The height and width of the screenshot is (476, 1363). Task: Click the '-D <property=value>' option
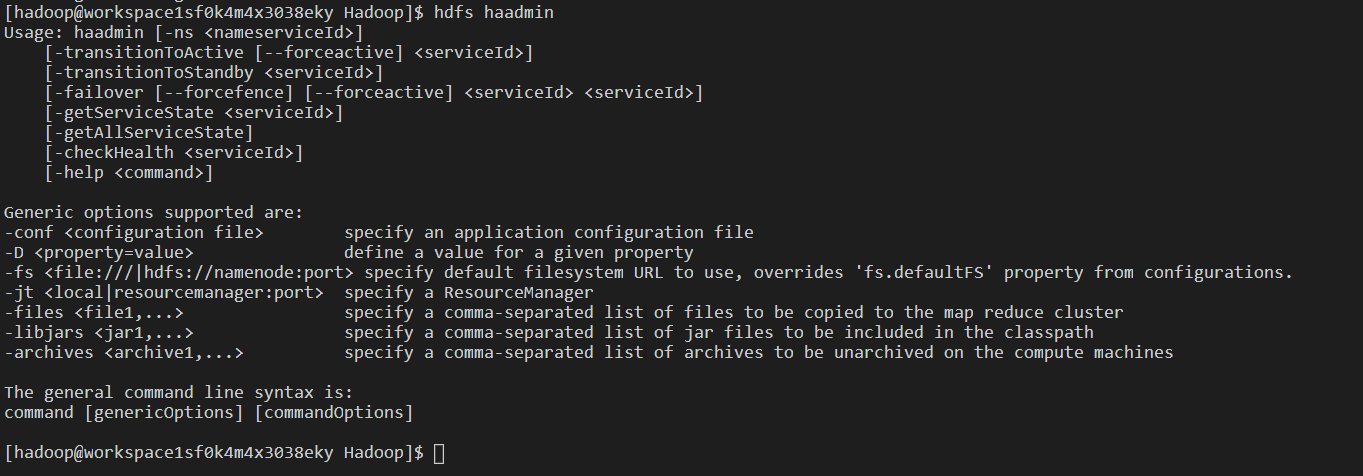[x=99, y=252]
